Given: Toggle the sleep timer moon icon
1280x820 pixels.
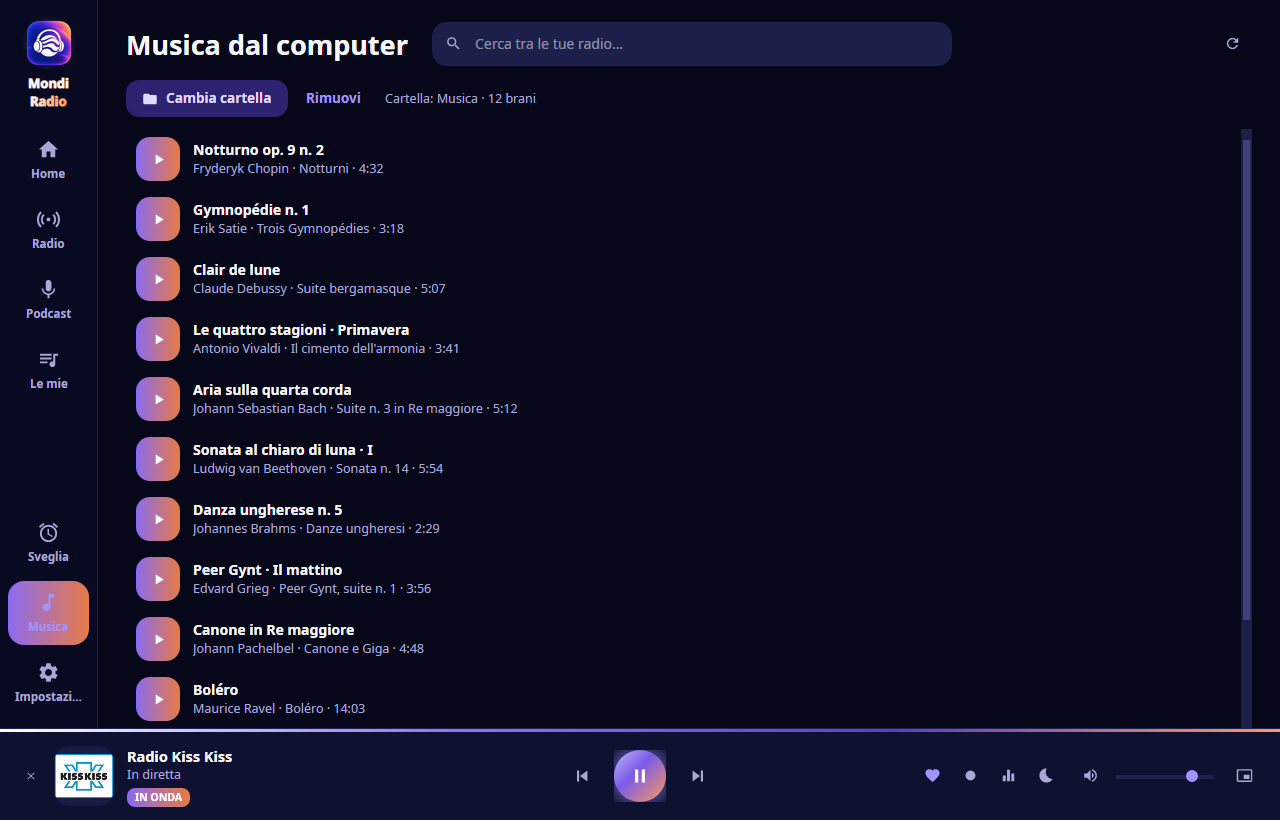Looking at the screenshot, I should pos(1046,775).
